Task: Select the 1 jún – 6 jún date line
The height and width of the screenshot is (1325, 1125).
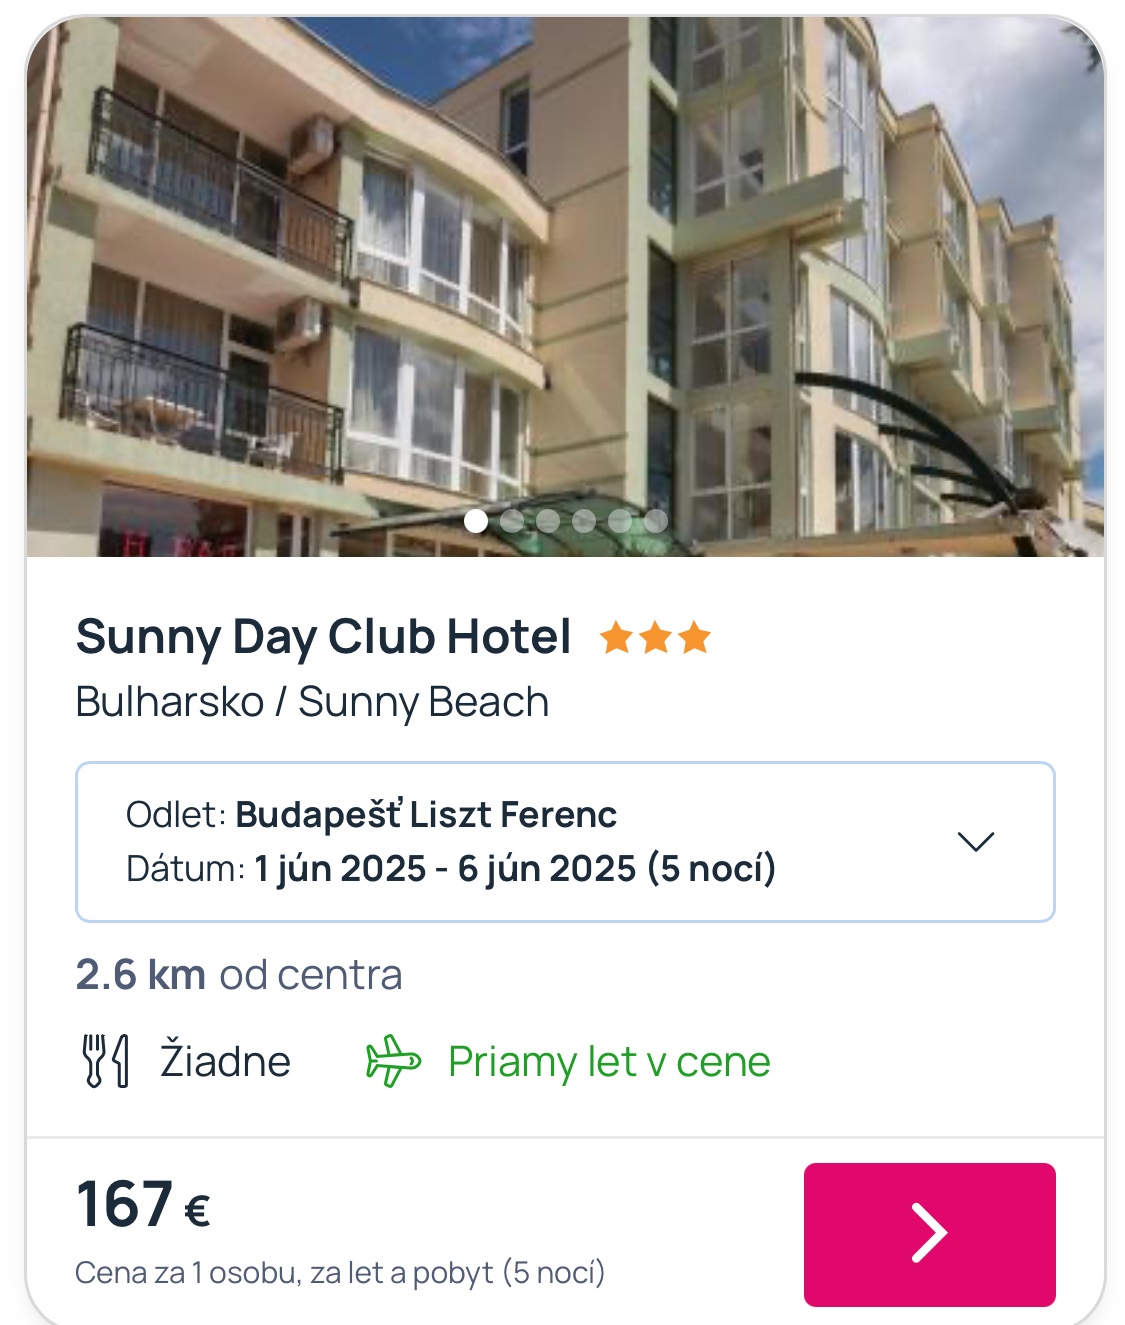Action: click(514, 869)
